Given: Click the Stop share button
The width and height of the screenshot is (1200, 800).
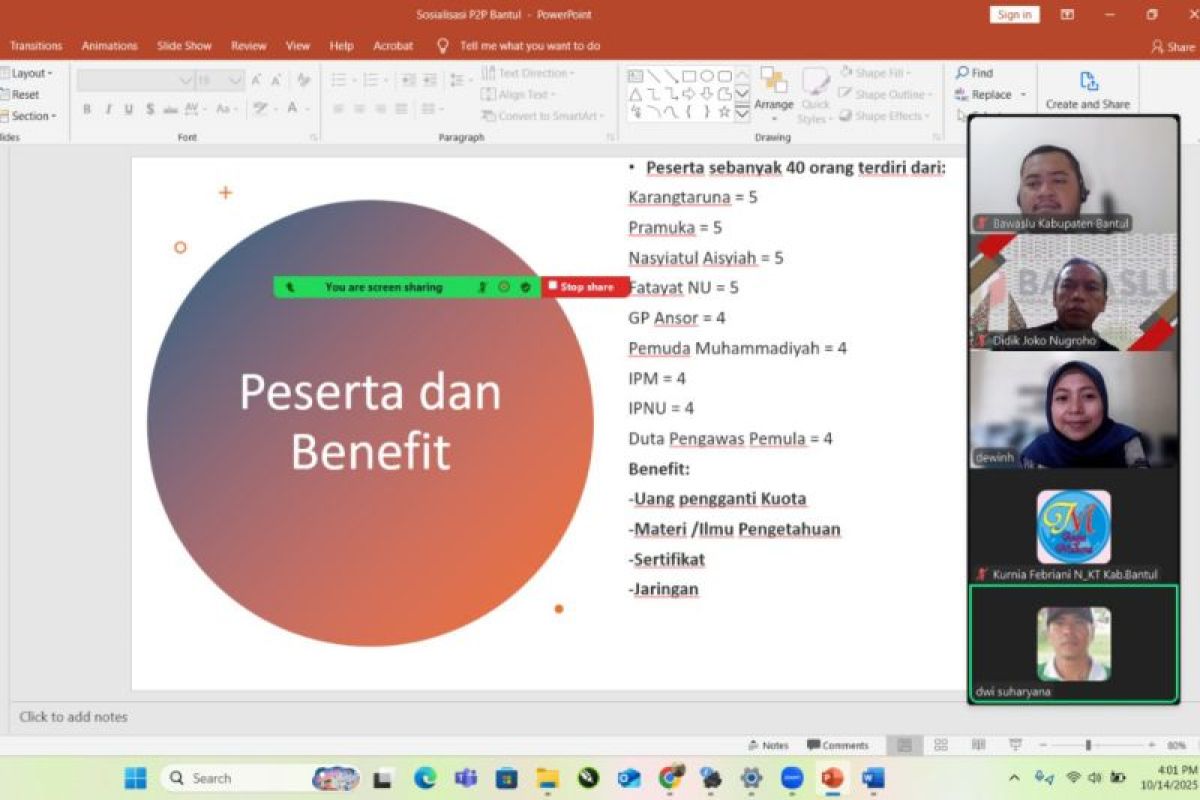Looking at the screenshot, I should click(585, 287).
